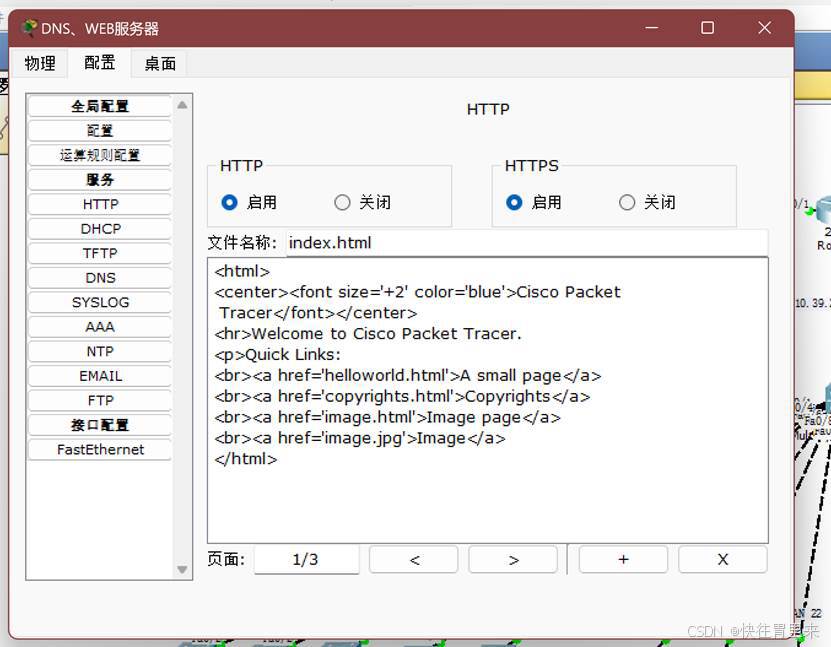Switch to the 桌面 tab

(160, 64)
